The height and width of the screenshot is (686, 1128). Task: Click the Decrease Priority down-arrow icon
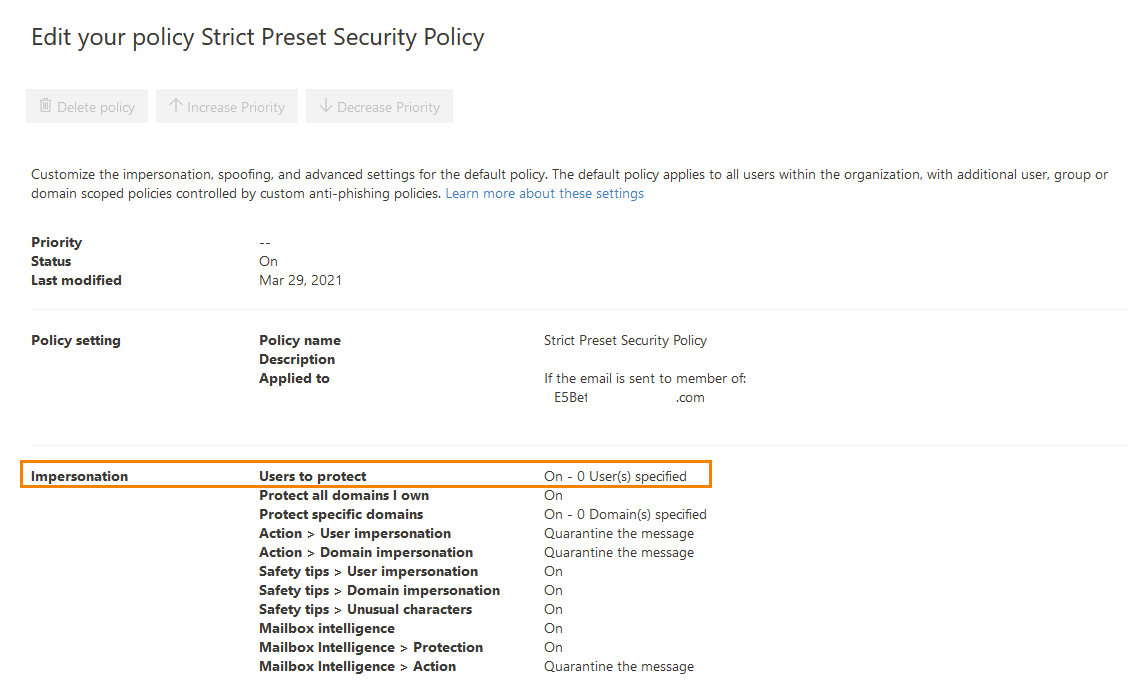327,106
